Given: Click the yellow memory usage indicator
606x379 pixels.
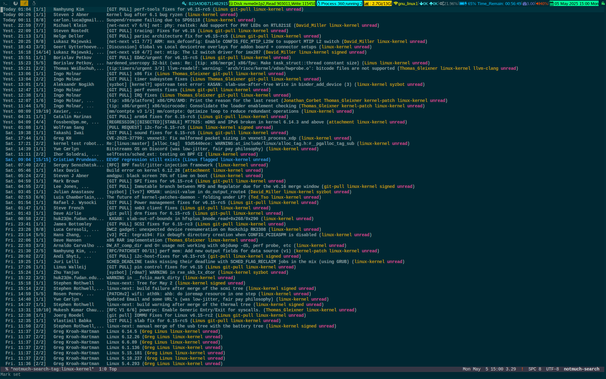Looking at the screenshot, I should tap(378, 3).
